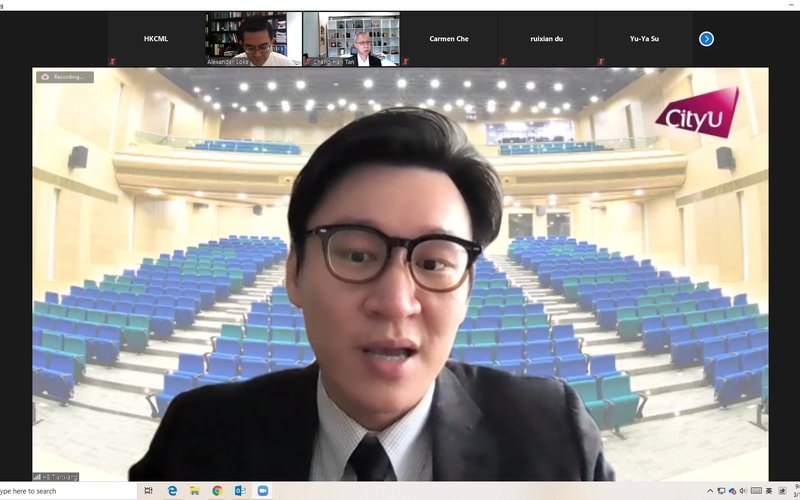Click the speaker's name label at bottom-left
The width and height of the screenshot is (800, 500).
pos(56,476)
